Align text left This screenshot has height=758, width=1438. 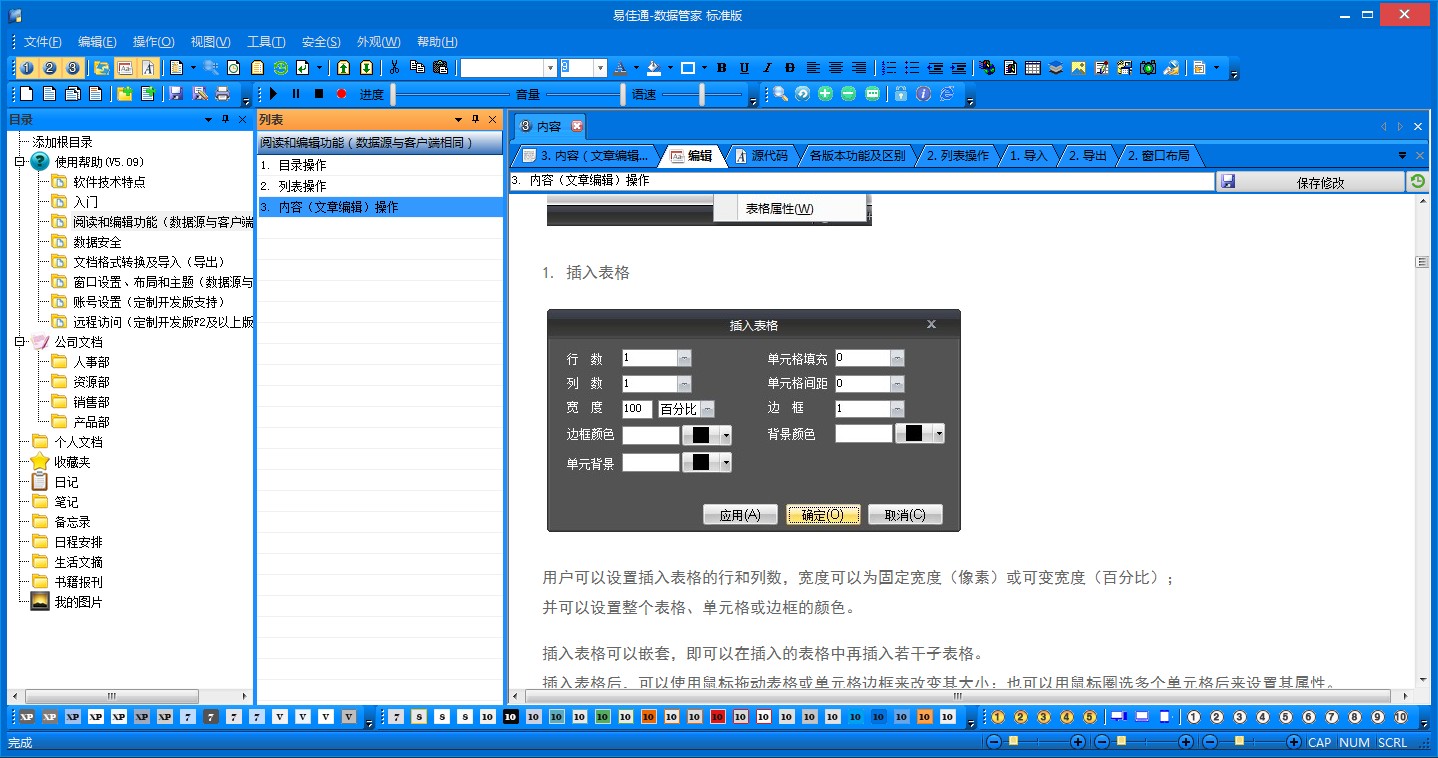tap(813, 68)
